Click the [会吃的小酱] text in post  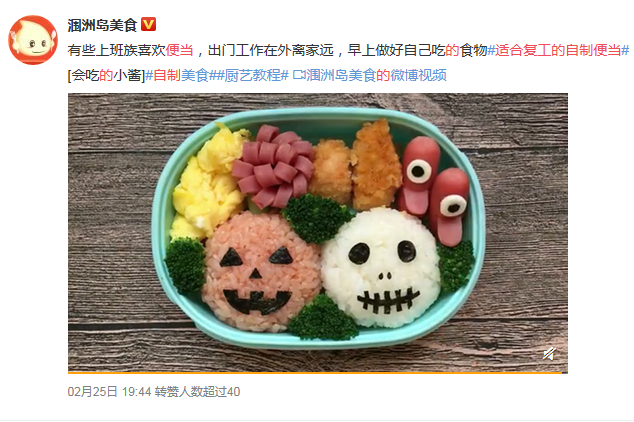pyautogui.click(x=106, y=75)
